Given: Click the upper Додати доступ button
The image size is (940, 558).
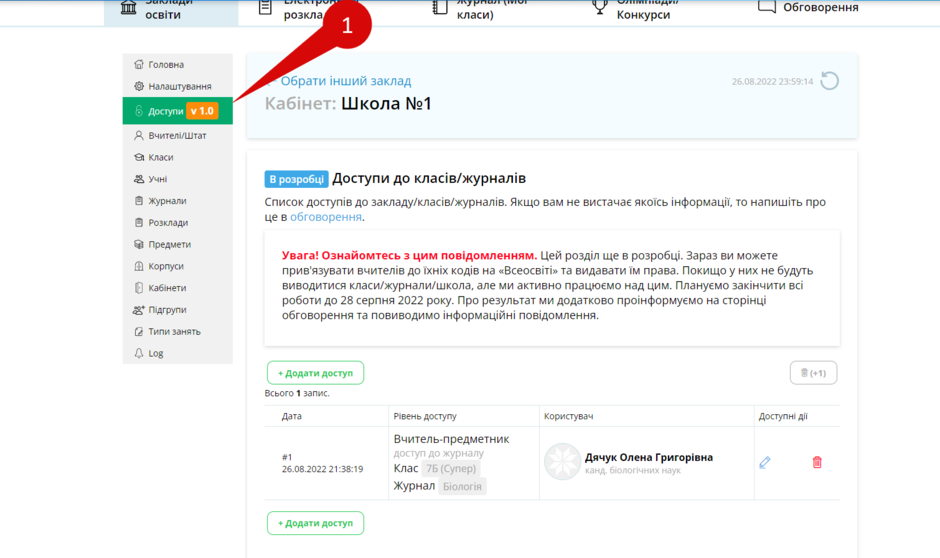Looking at the screenshot, I should (315, 373).
